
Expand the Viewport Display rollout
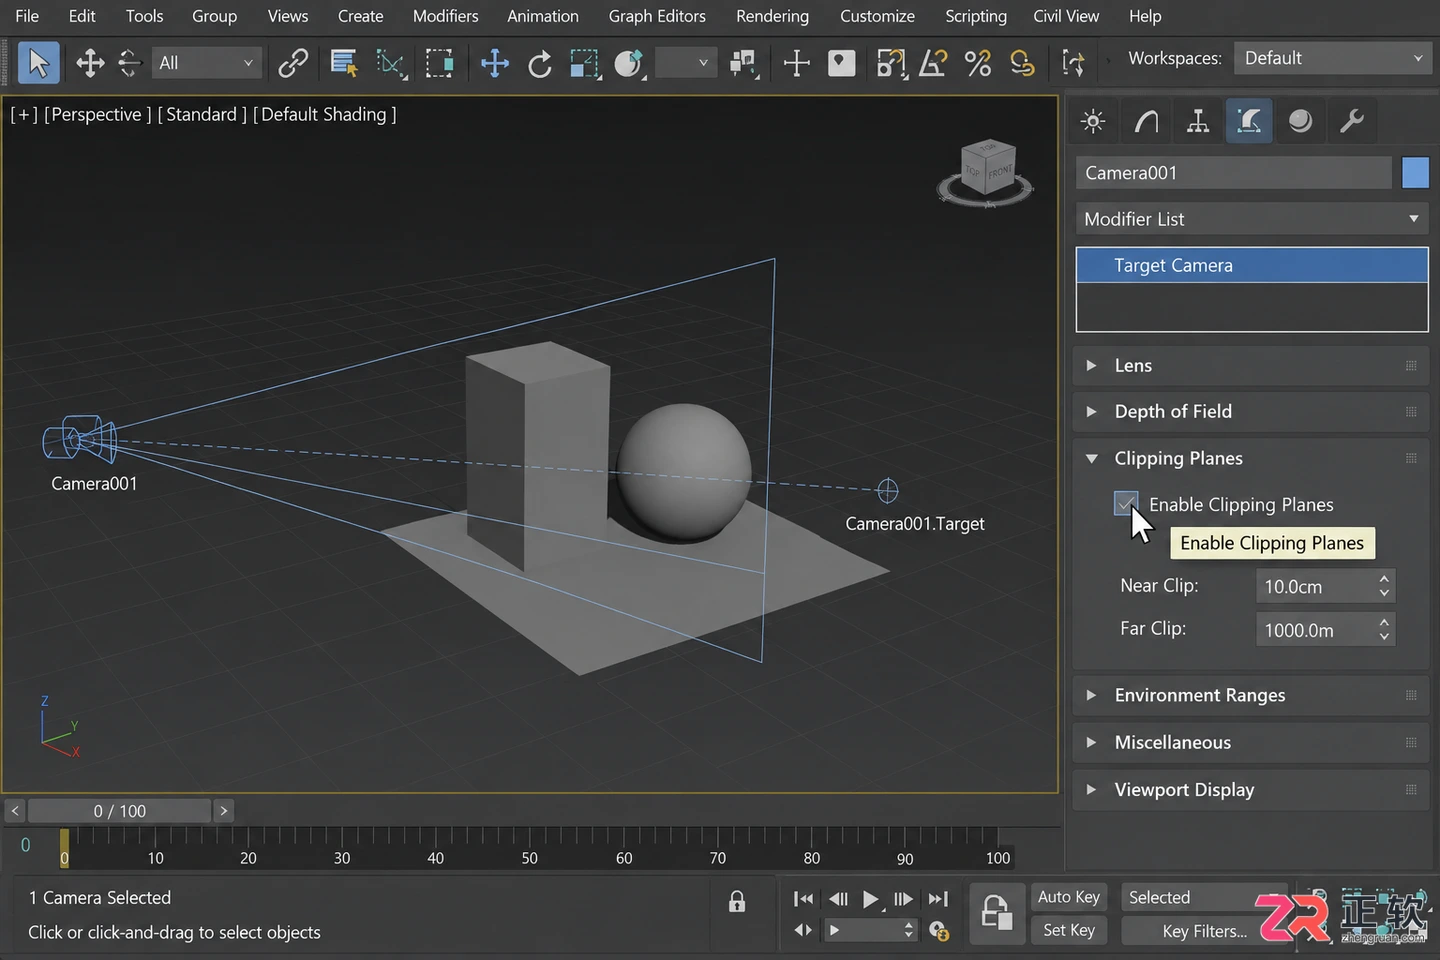1250,789
